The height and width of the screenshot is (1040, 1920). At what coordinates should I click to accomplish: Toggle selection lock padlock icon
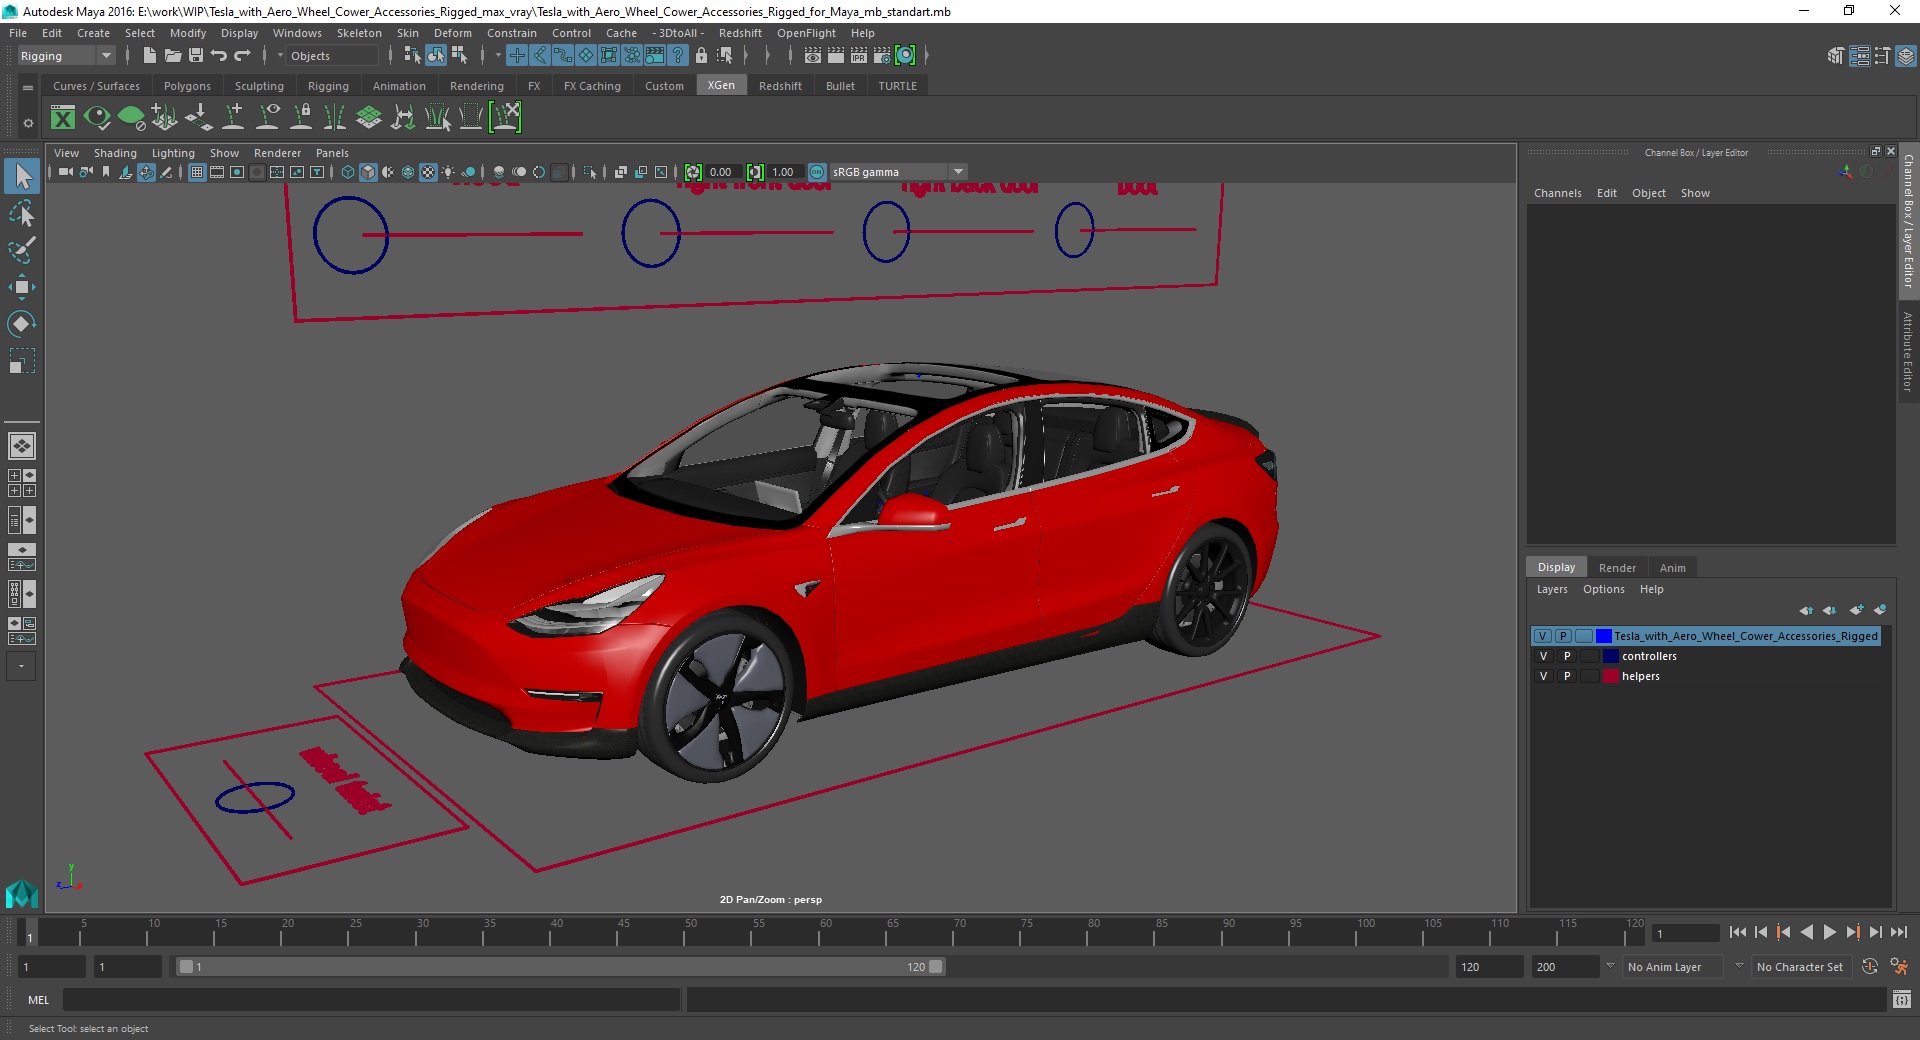[701, 56]
